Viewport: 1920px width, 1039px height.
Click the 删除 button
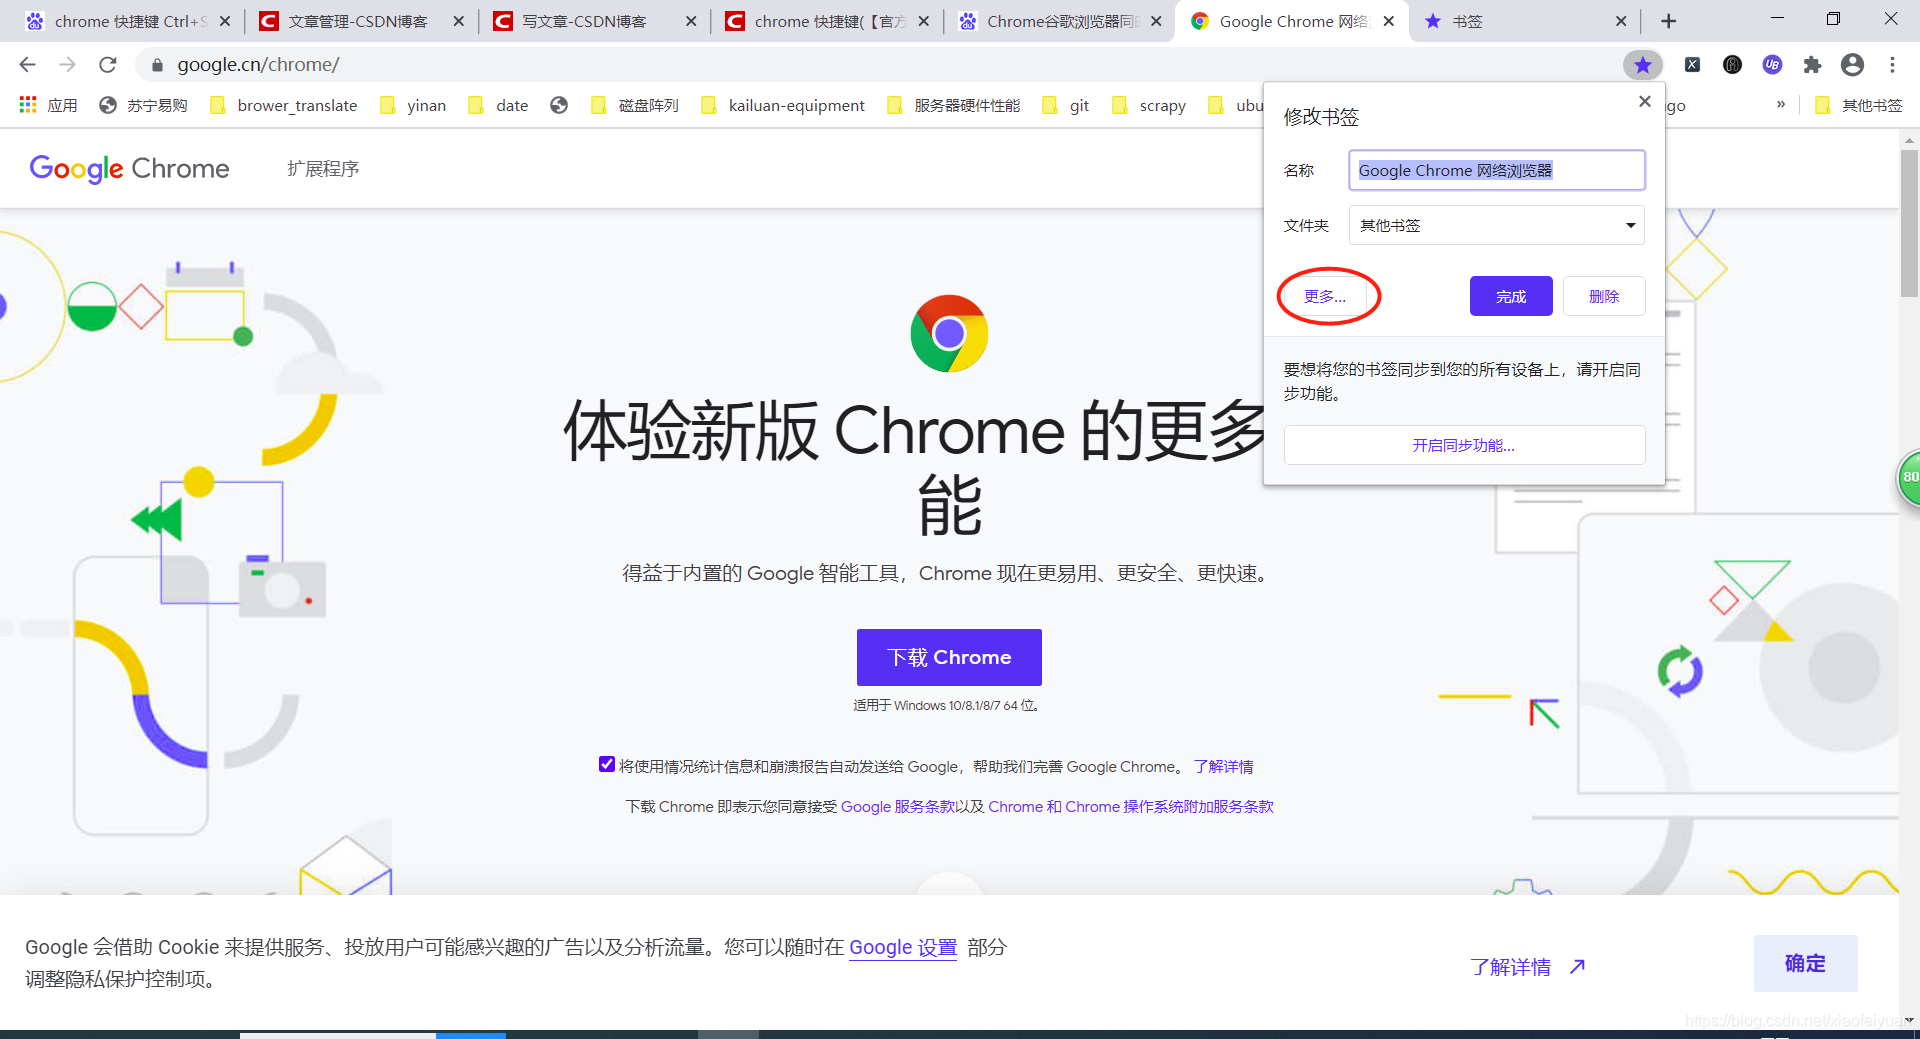pos(1604,296)
